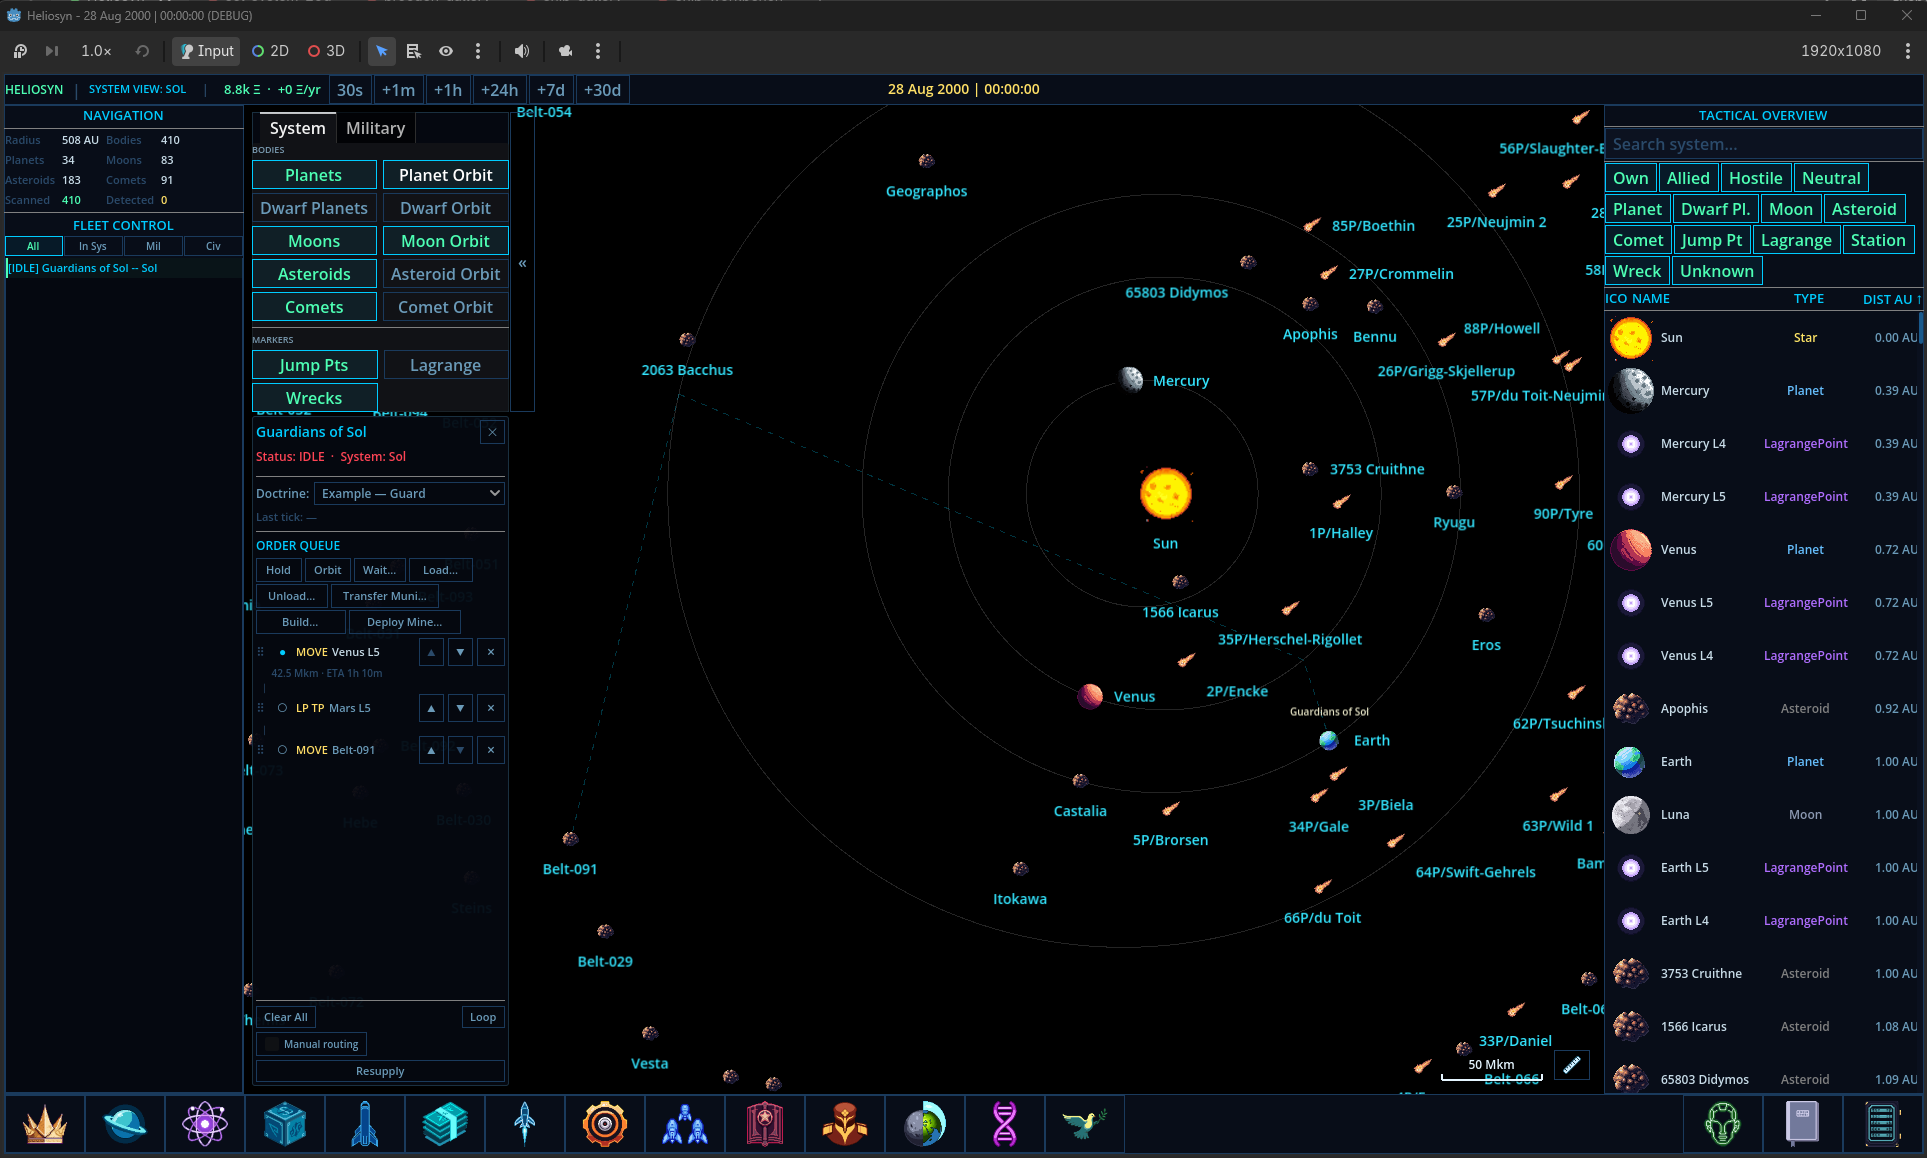
Task: Open the ringed planet icon in bottom bar
Action: (x=125, y=1124)
